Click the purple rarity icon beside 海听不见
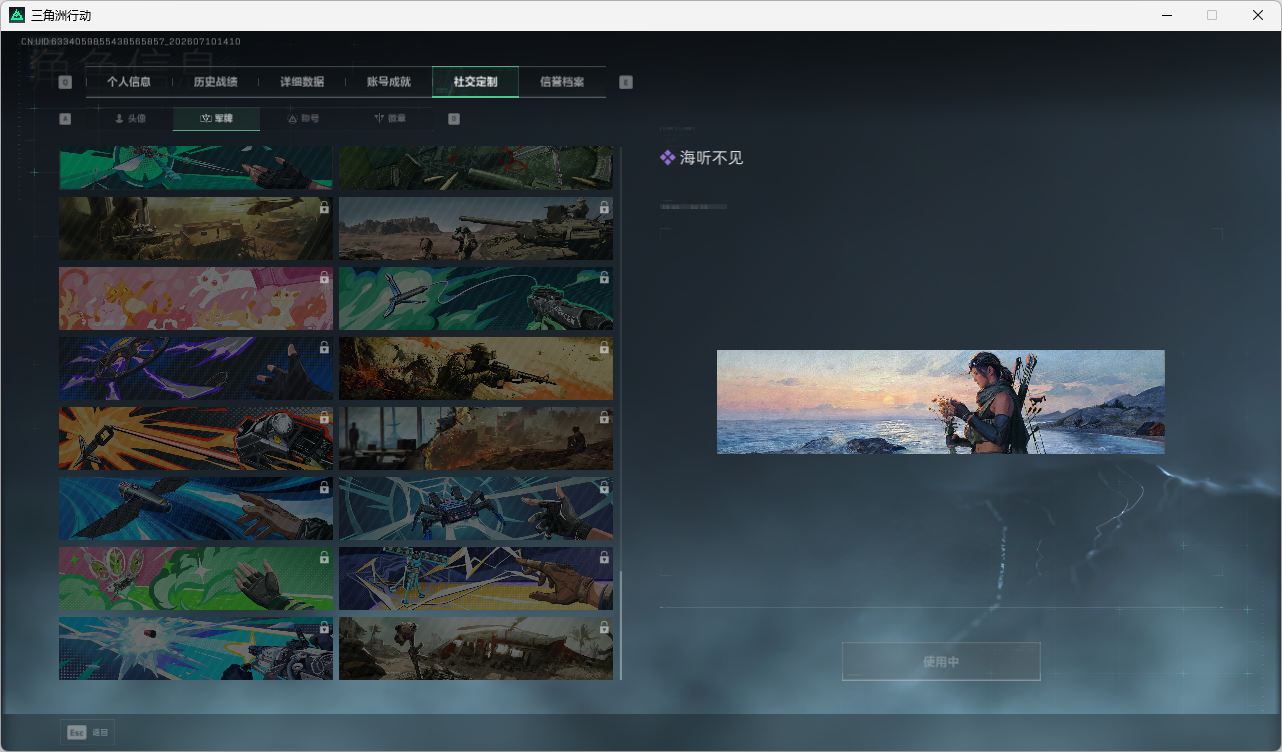 667,158
